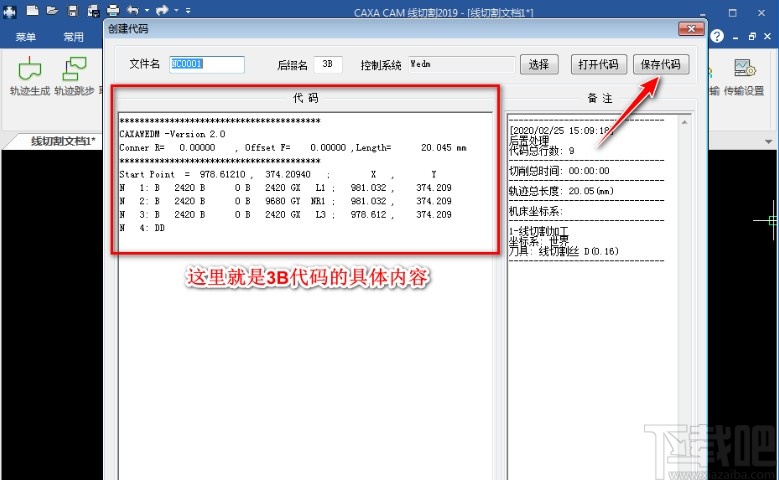Click the 切削总时间 00:00:00 entry
Image resolution: width=779 pixels, height=480 pixels.
[x=559, y=171]
